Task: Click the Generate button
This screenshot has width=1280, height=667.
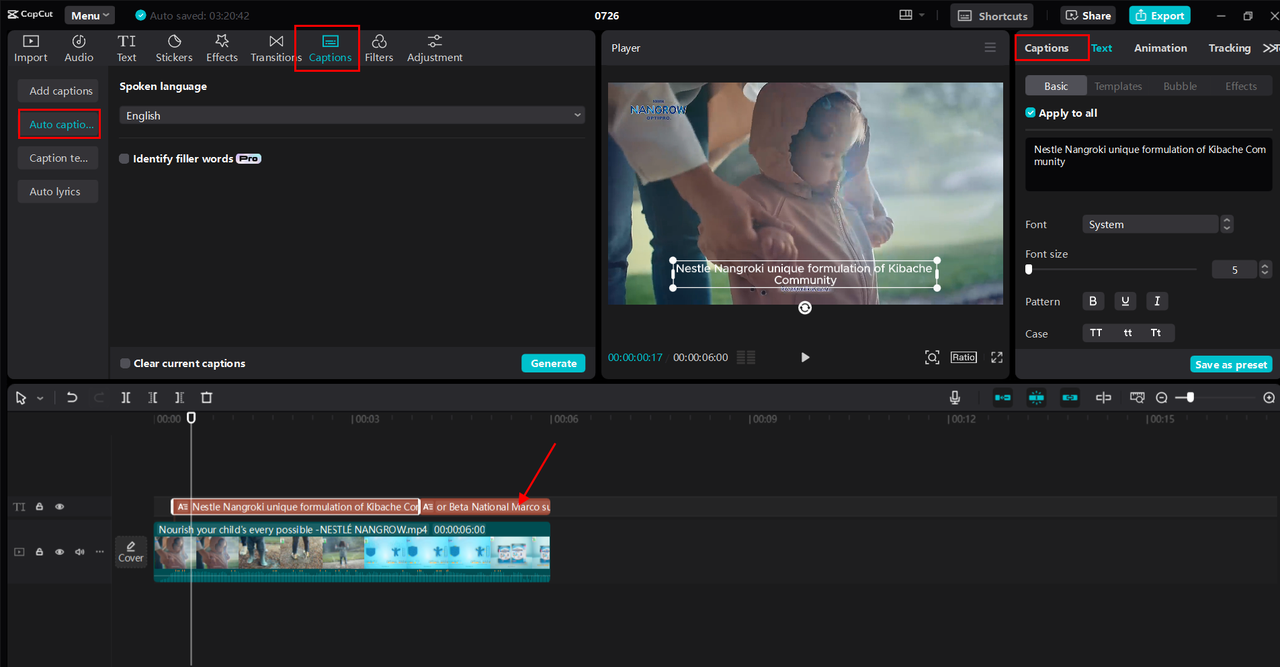Action: click(554, 363)
